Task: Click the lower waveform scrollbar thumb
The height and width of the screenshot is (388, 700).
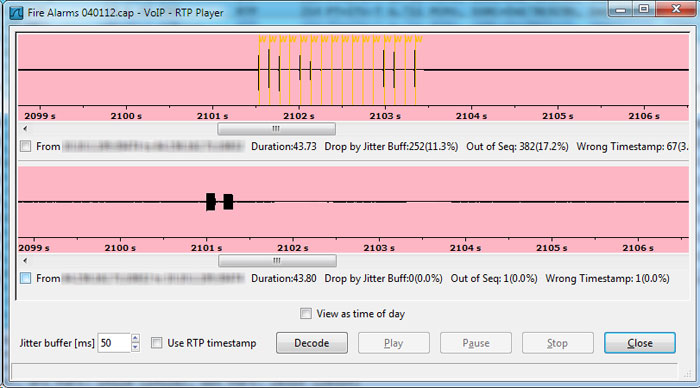Action: (x=277, y=261)
